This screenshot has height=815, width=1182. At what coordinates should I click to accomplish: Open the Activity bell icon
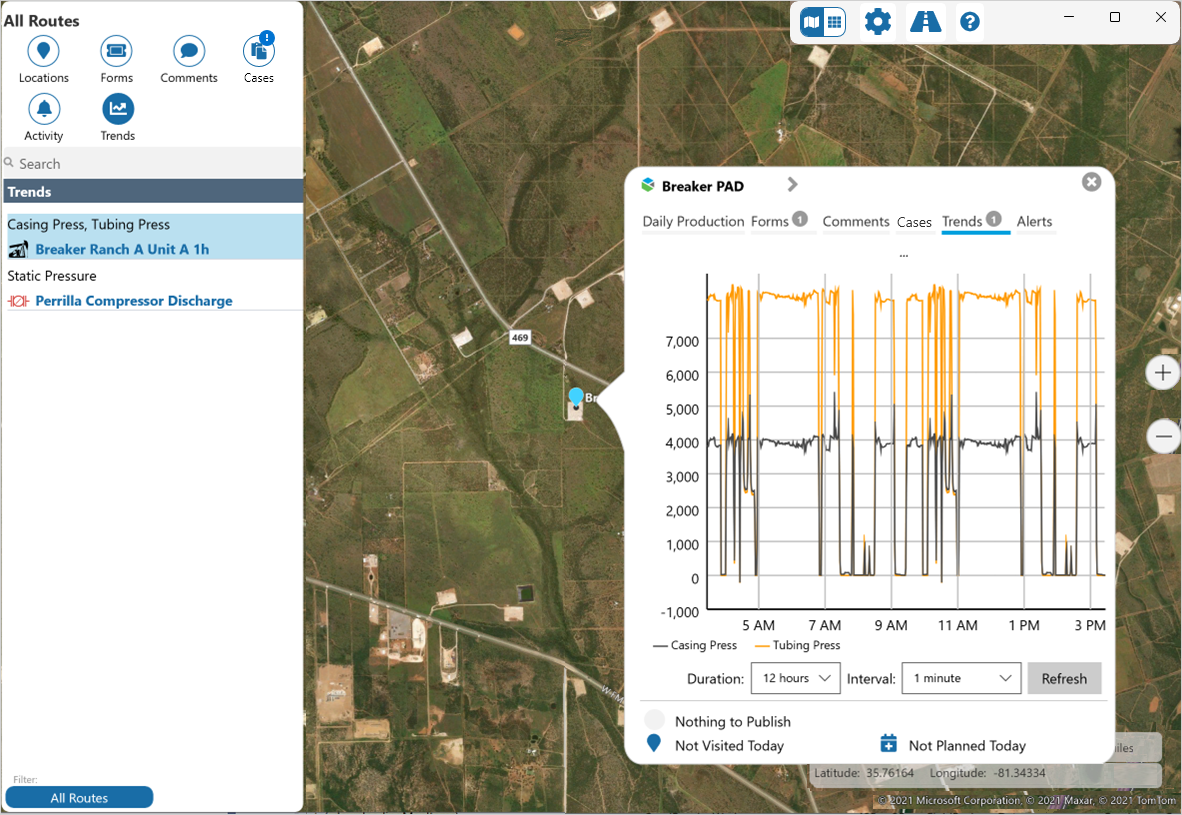click(43, 109)
